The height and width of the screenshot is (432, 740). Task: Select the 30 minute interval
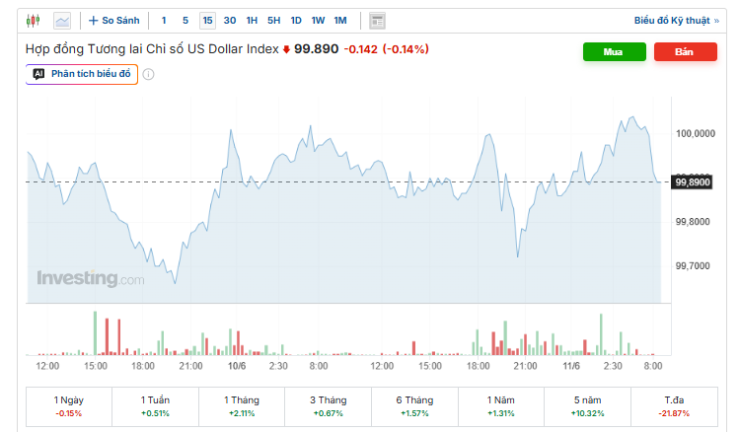(x=230, y=21)
